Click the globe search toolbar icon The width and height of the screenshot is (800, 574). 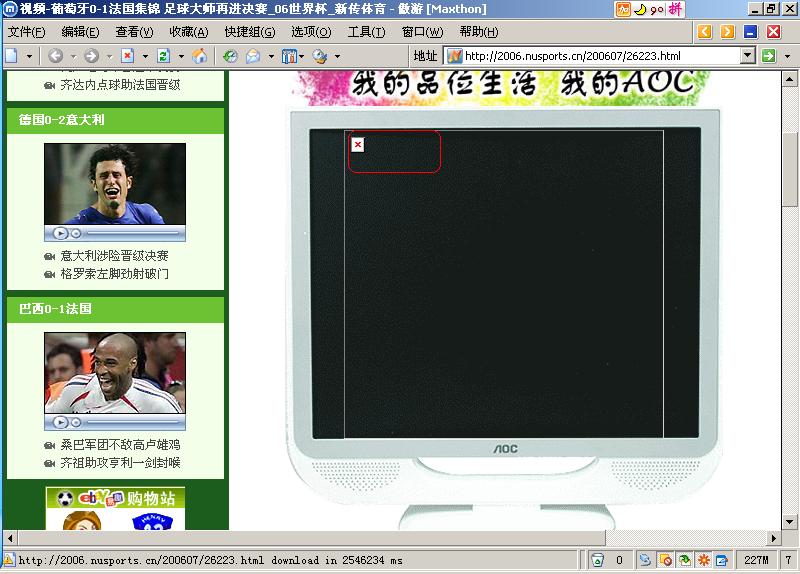(320, 56)
